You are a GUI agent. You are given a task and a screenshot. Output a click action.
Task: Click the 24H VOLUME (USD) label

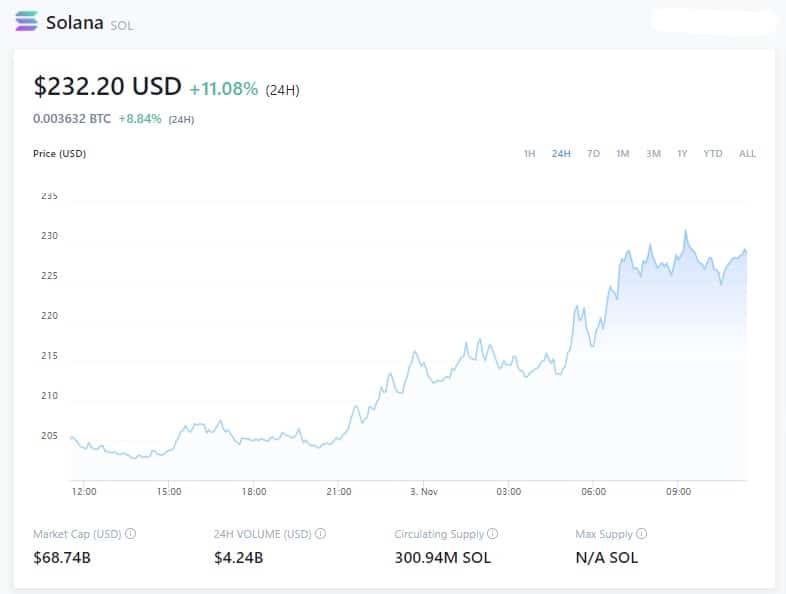[x=263, y=534]
